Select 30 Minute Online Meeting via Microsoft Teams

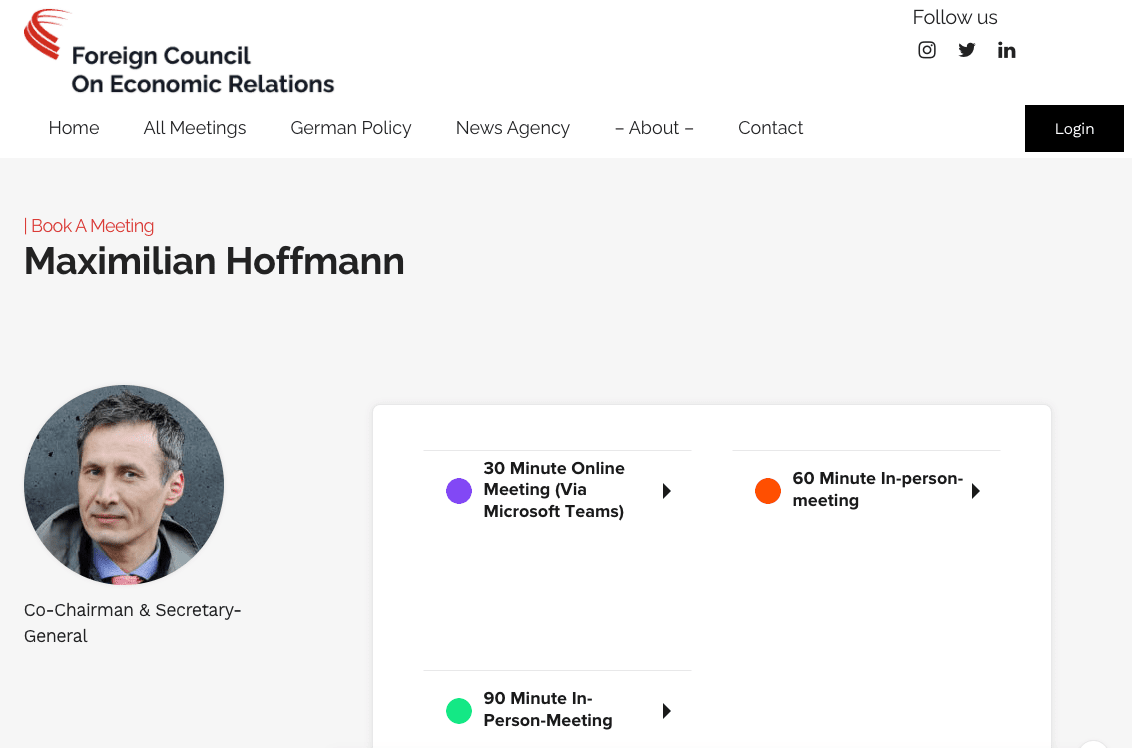[554, 490]
